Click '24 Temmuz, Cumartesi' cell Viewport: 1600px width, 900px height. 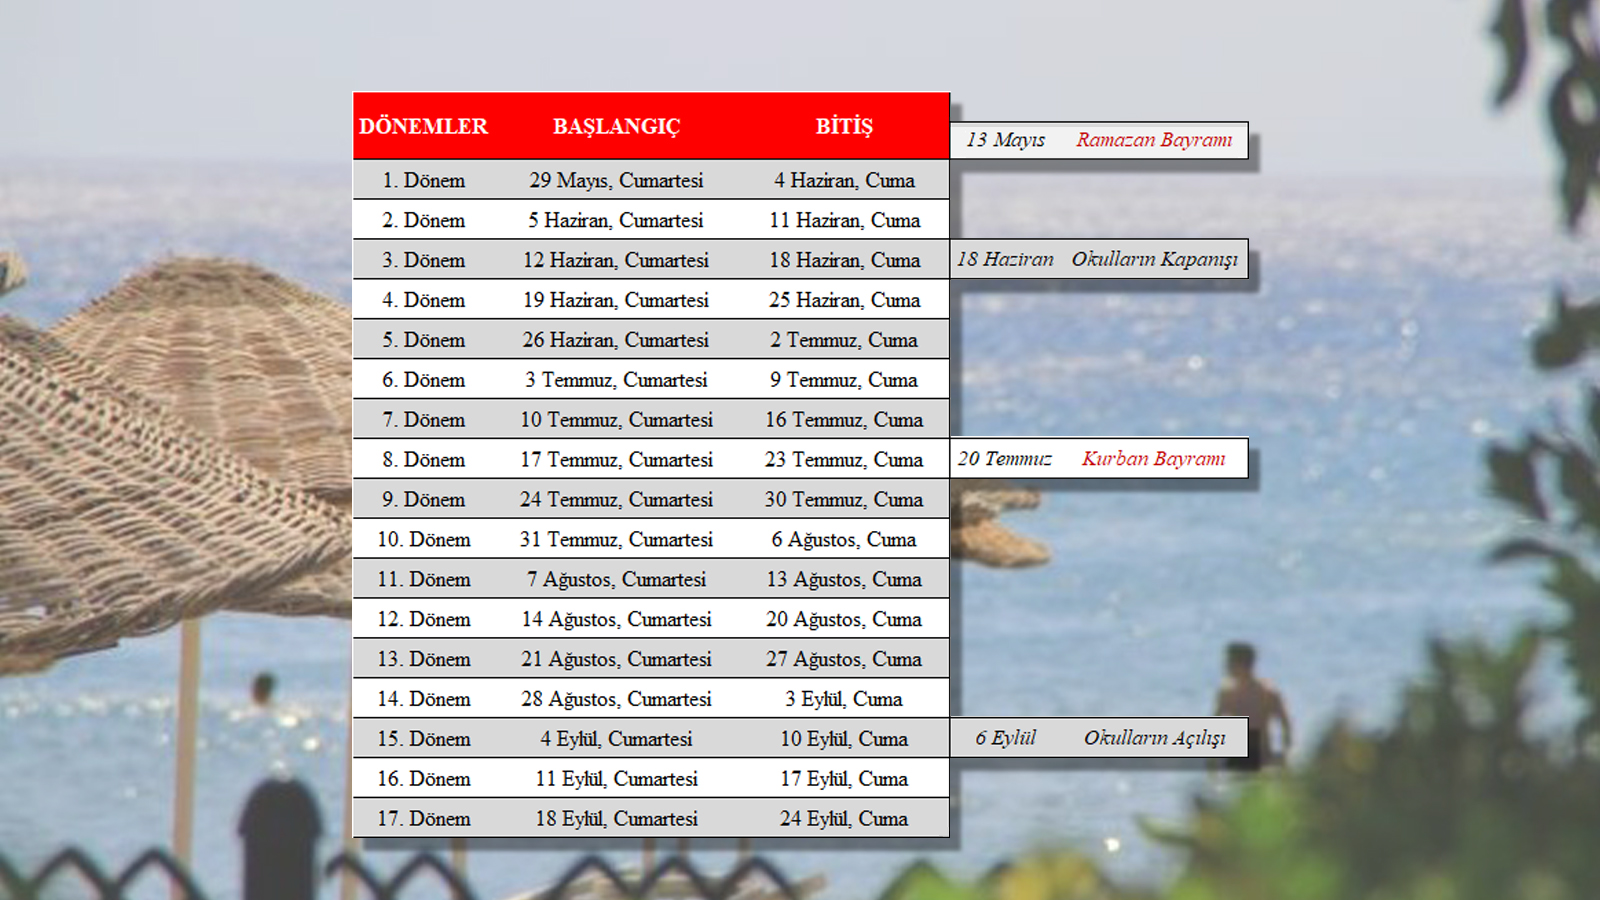point(616,500)
